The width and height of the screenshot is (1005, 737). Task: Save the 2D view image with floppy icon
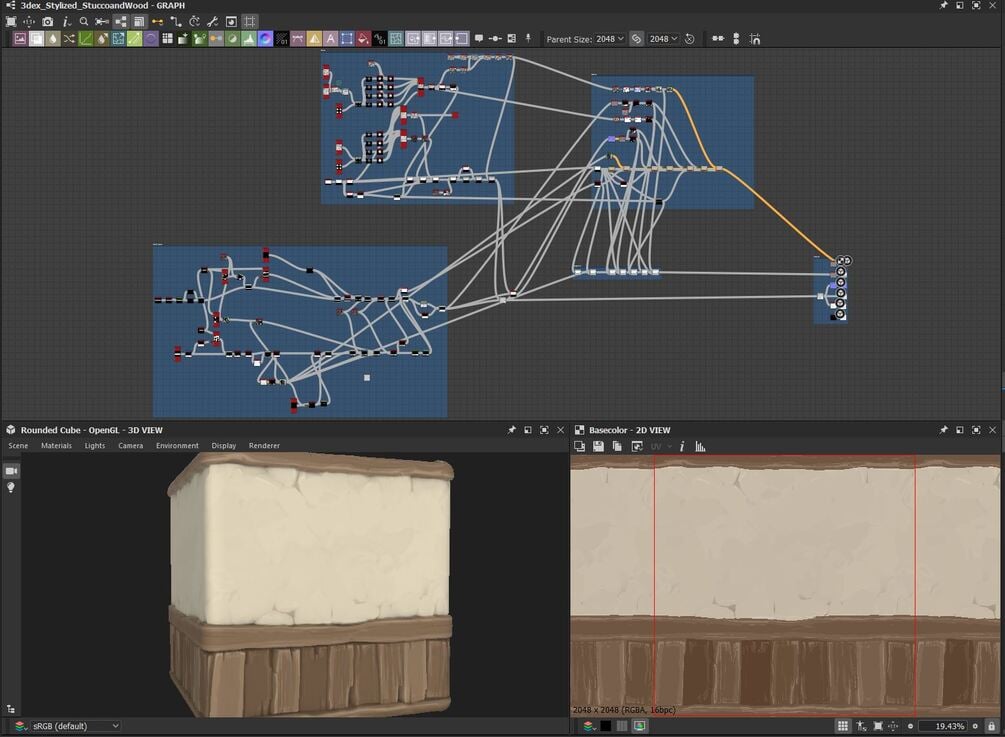click(x=598, y=446)
